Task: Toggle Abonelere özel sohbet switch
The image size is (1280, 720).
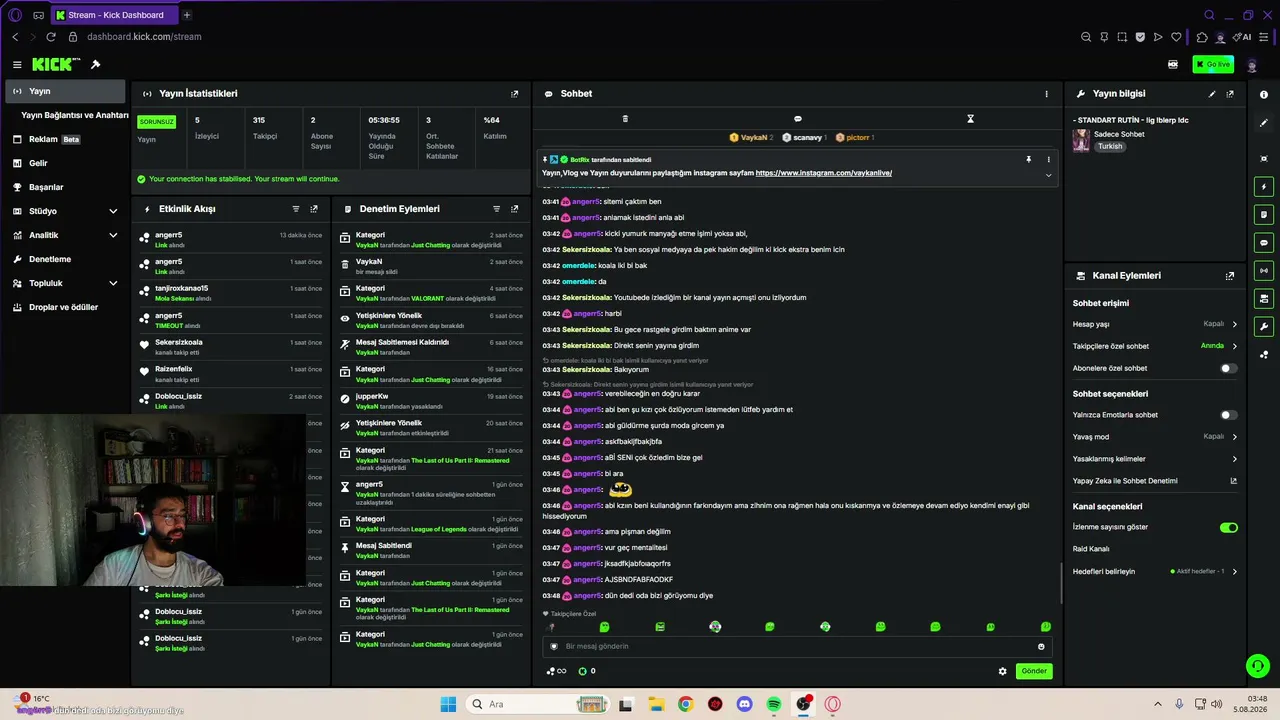Action: (1228, 368)
